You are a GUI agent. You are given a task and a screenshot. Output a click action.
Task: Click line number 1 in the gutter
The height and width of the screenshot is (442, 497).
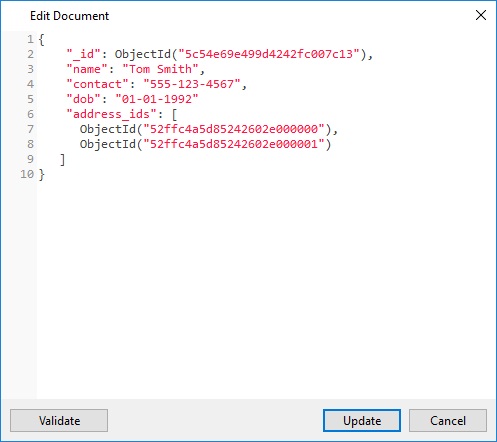click(30, 39)
